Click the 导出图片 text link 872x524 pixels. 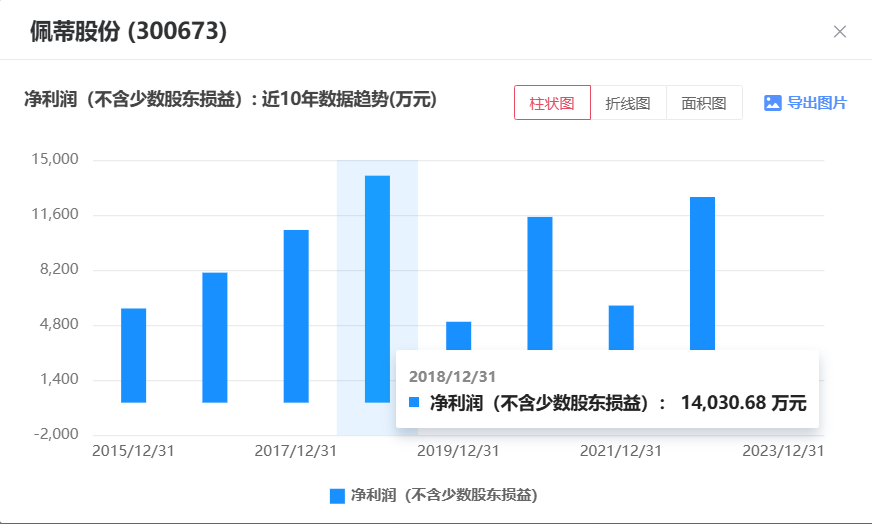[x=817, y=103]
